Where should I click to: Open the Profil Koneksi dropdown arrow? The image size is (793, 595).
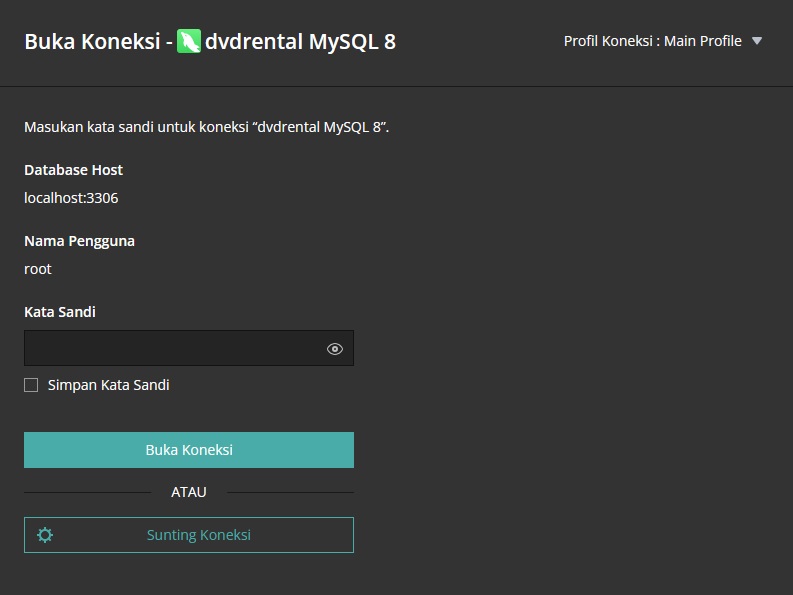click(x=757, y=41)
